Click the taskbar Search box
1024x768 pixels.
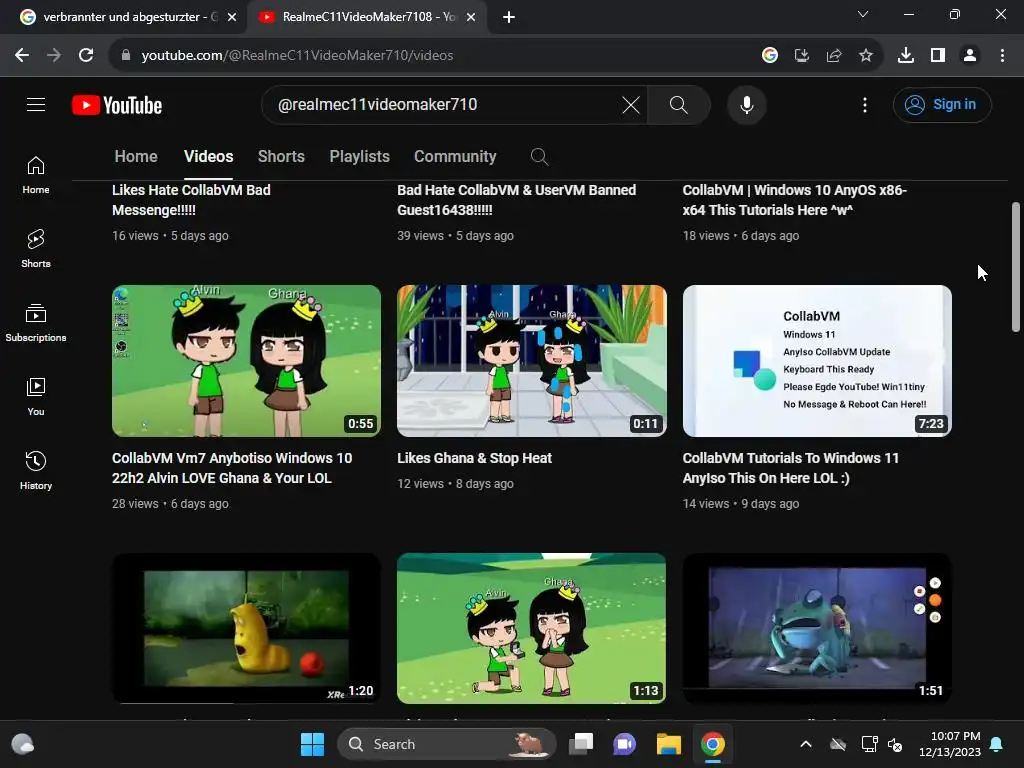click(446, 744)
